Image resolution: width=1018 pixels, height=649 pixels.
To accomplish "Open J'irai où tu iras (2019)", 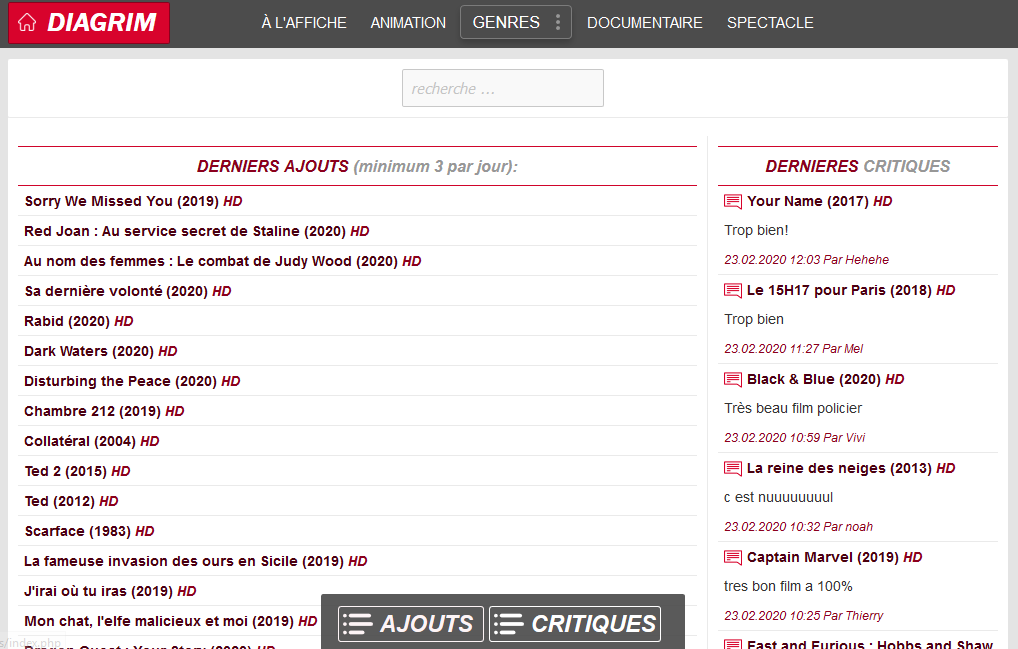I will pos(110,591).
